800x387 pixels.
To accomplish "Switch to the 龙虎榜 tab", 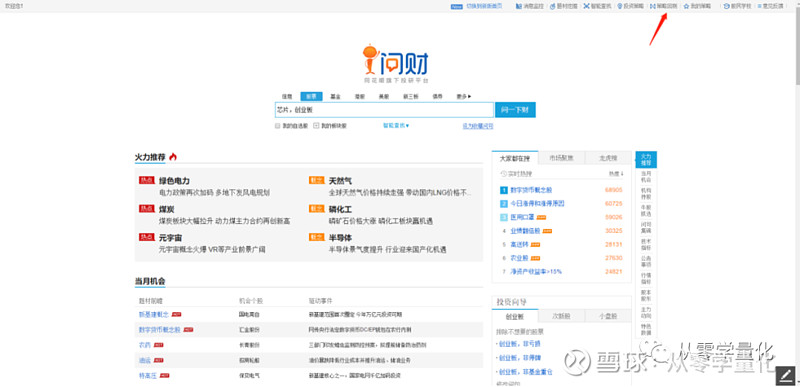I will point(608,158).
